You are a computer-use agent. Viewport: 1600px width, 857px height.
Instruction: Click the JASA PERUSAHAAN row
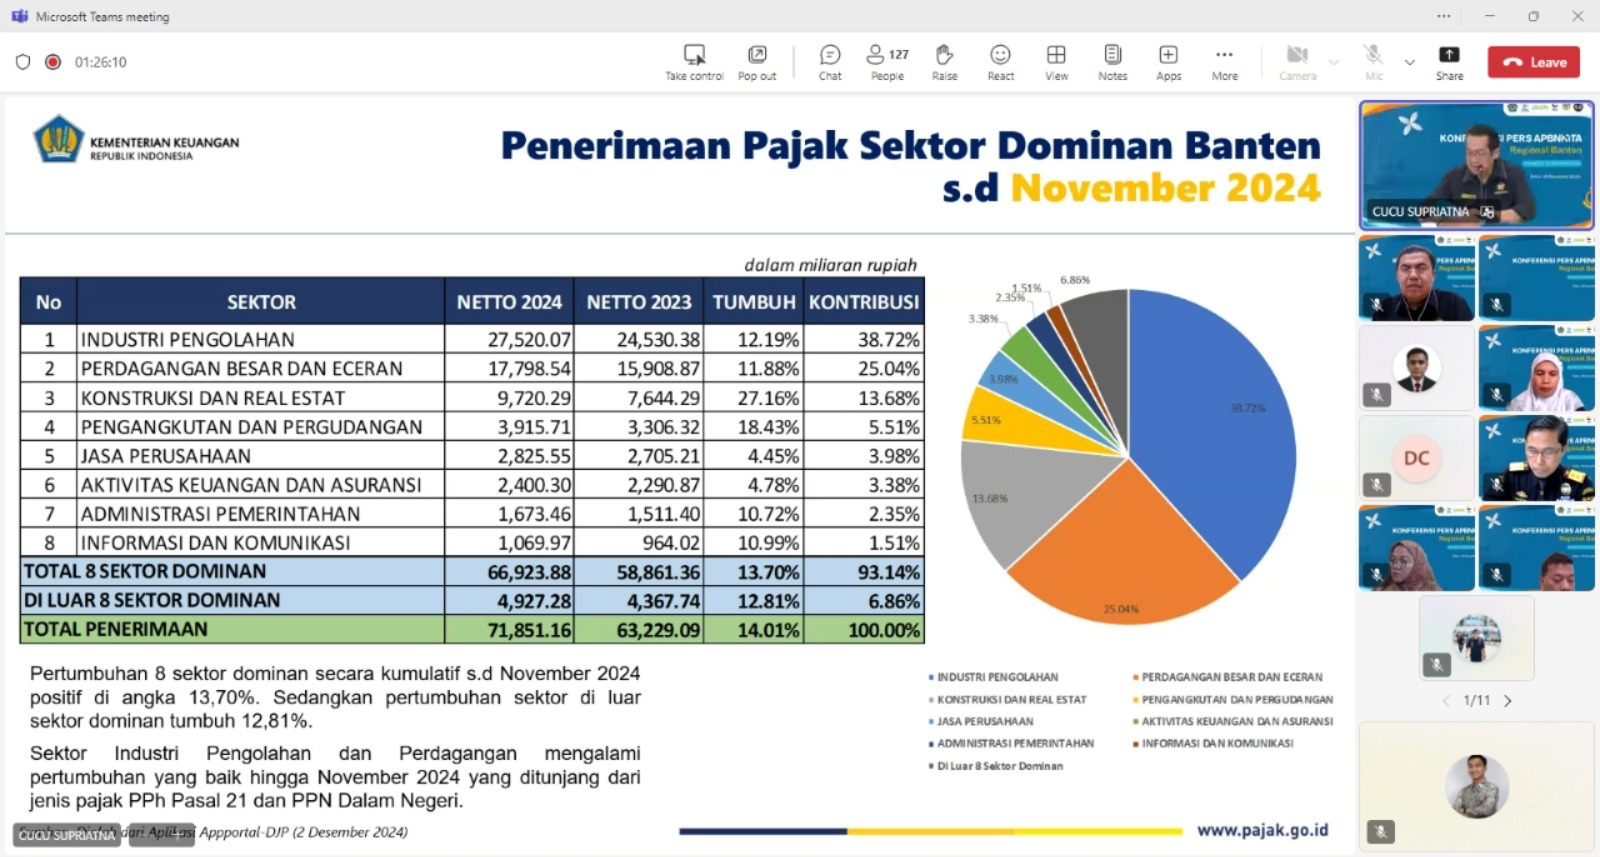click(472, 455)
